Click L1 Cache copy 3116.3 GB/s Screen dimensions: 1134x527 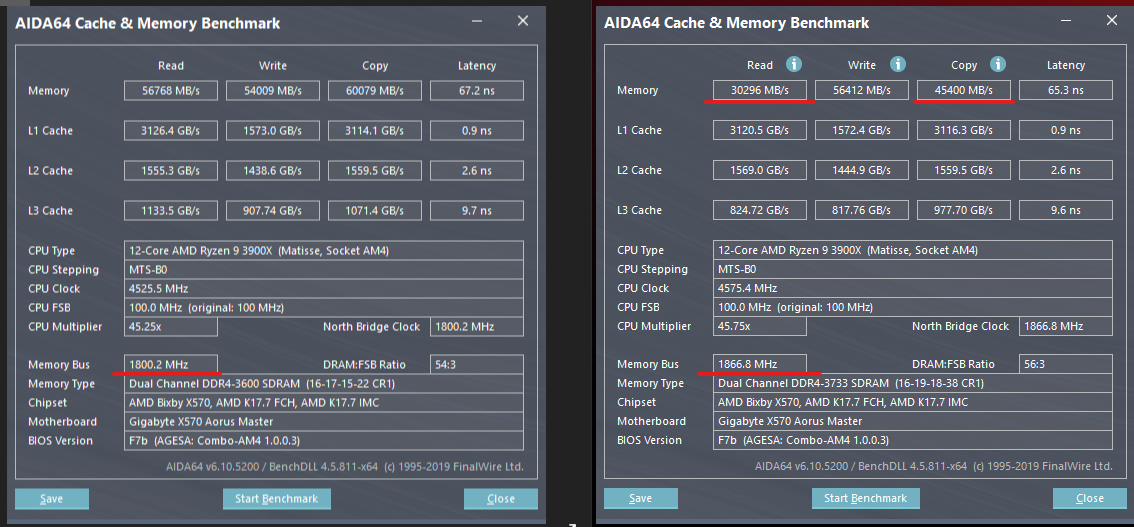pos(964,130)
